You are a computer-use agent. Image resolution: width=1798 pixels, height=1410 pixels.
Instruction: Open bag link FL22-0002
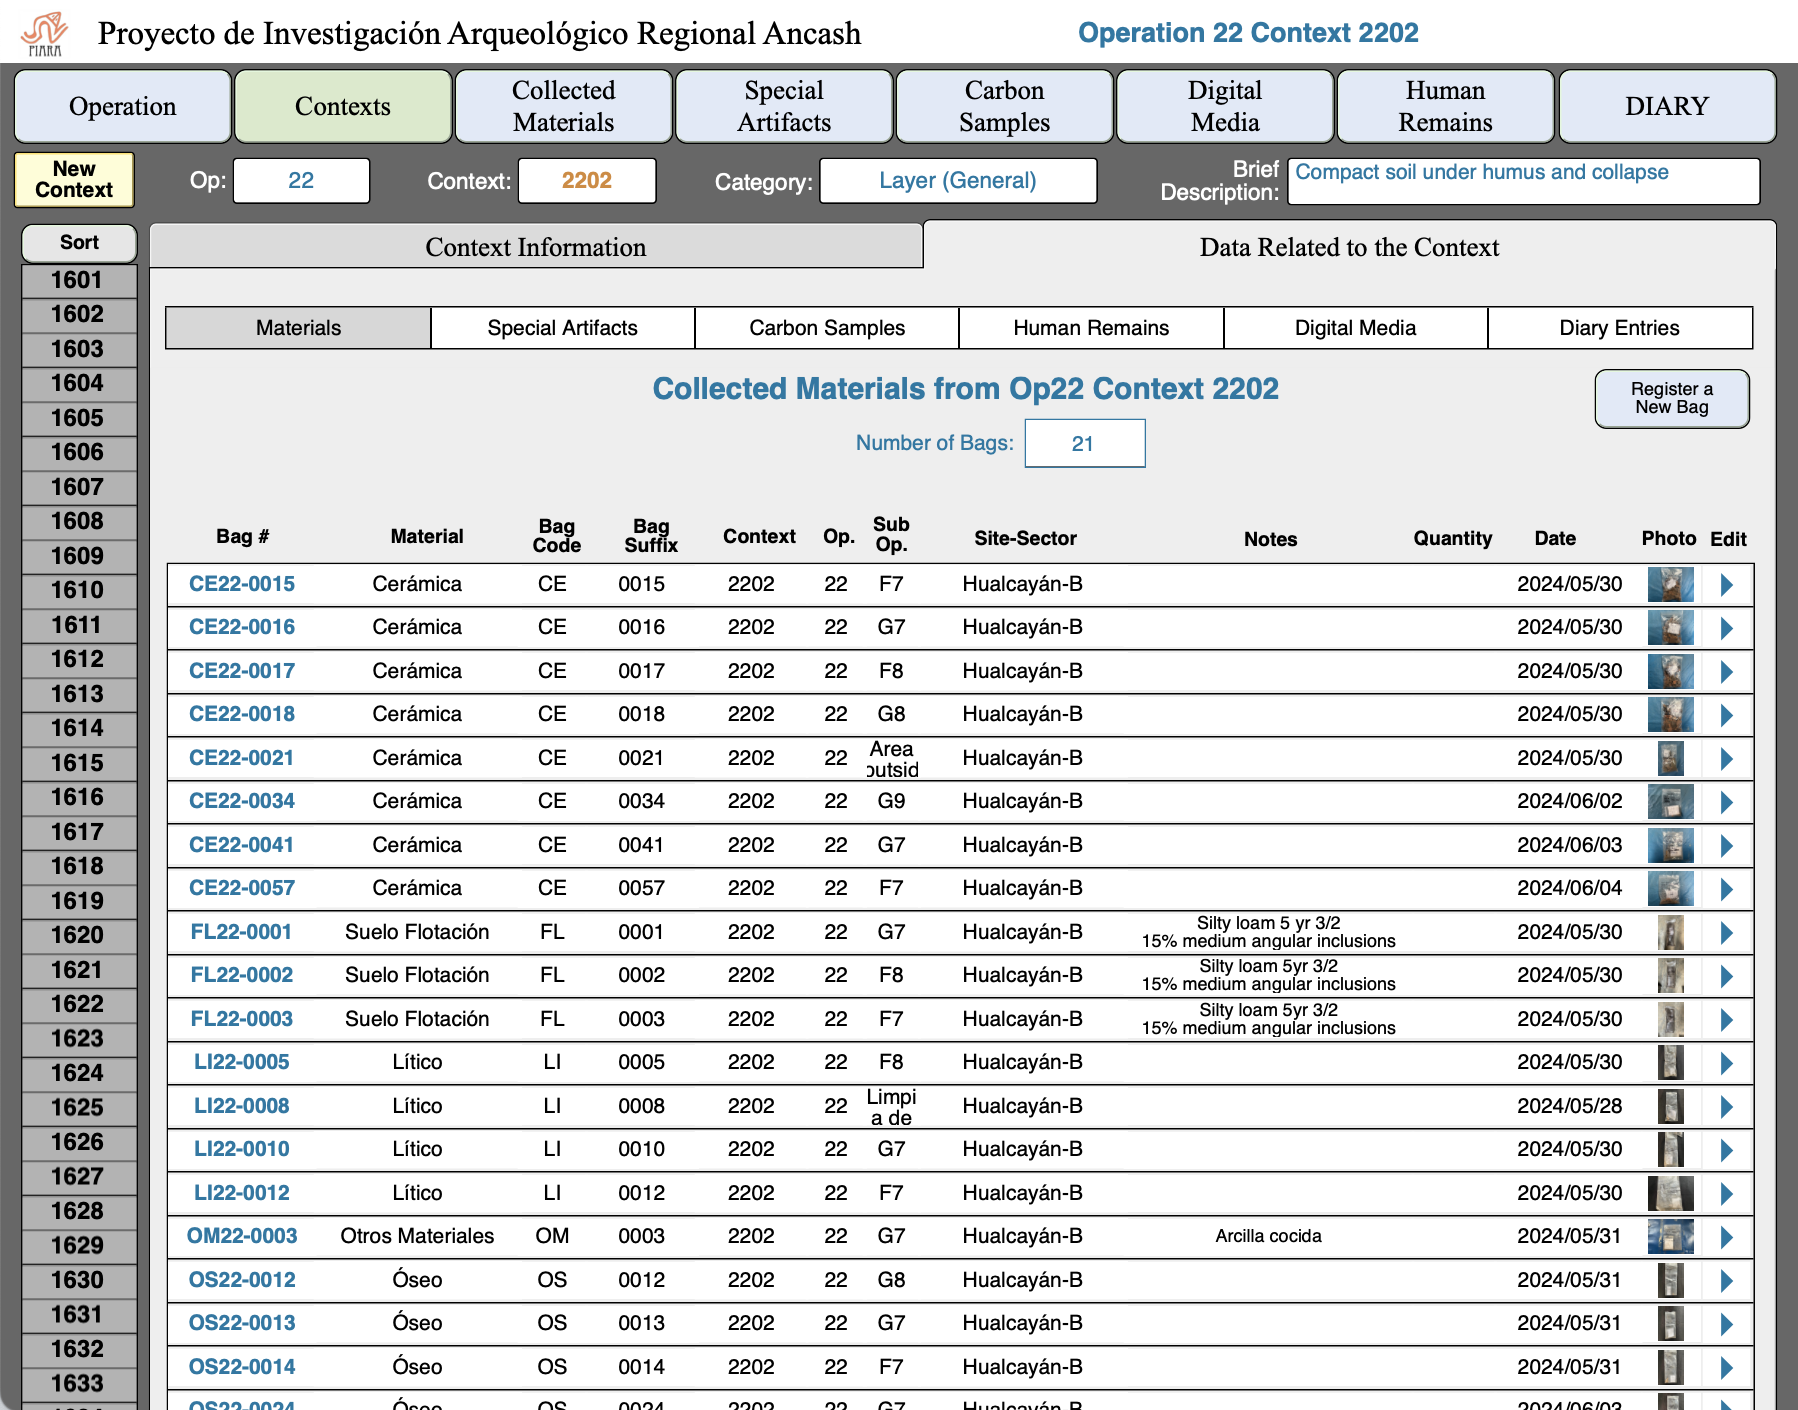242,975
